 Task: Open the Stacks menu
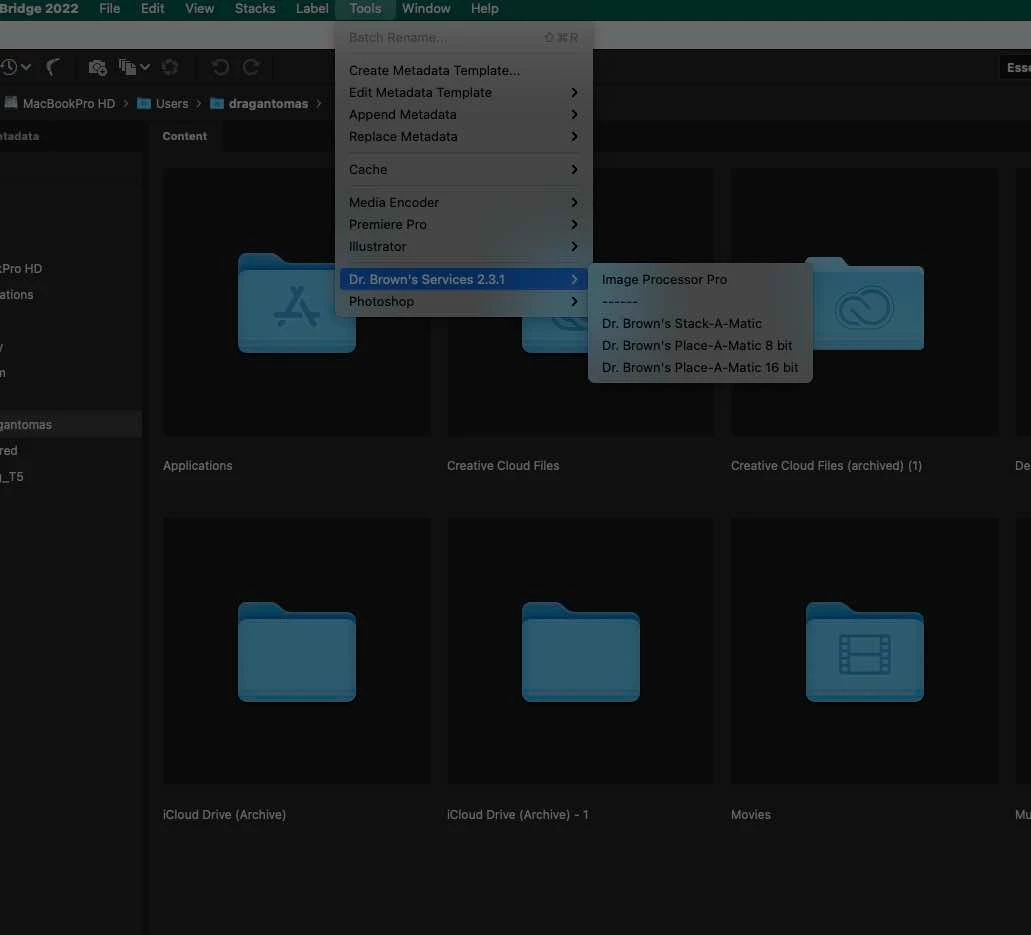pos(255,9)
